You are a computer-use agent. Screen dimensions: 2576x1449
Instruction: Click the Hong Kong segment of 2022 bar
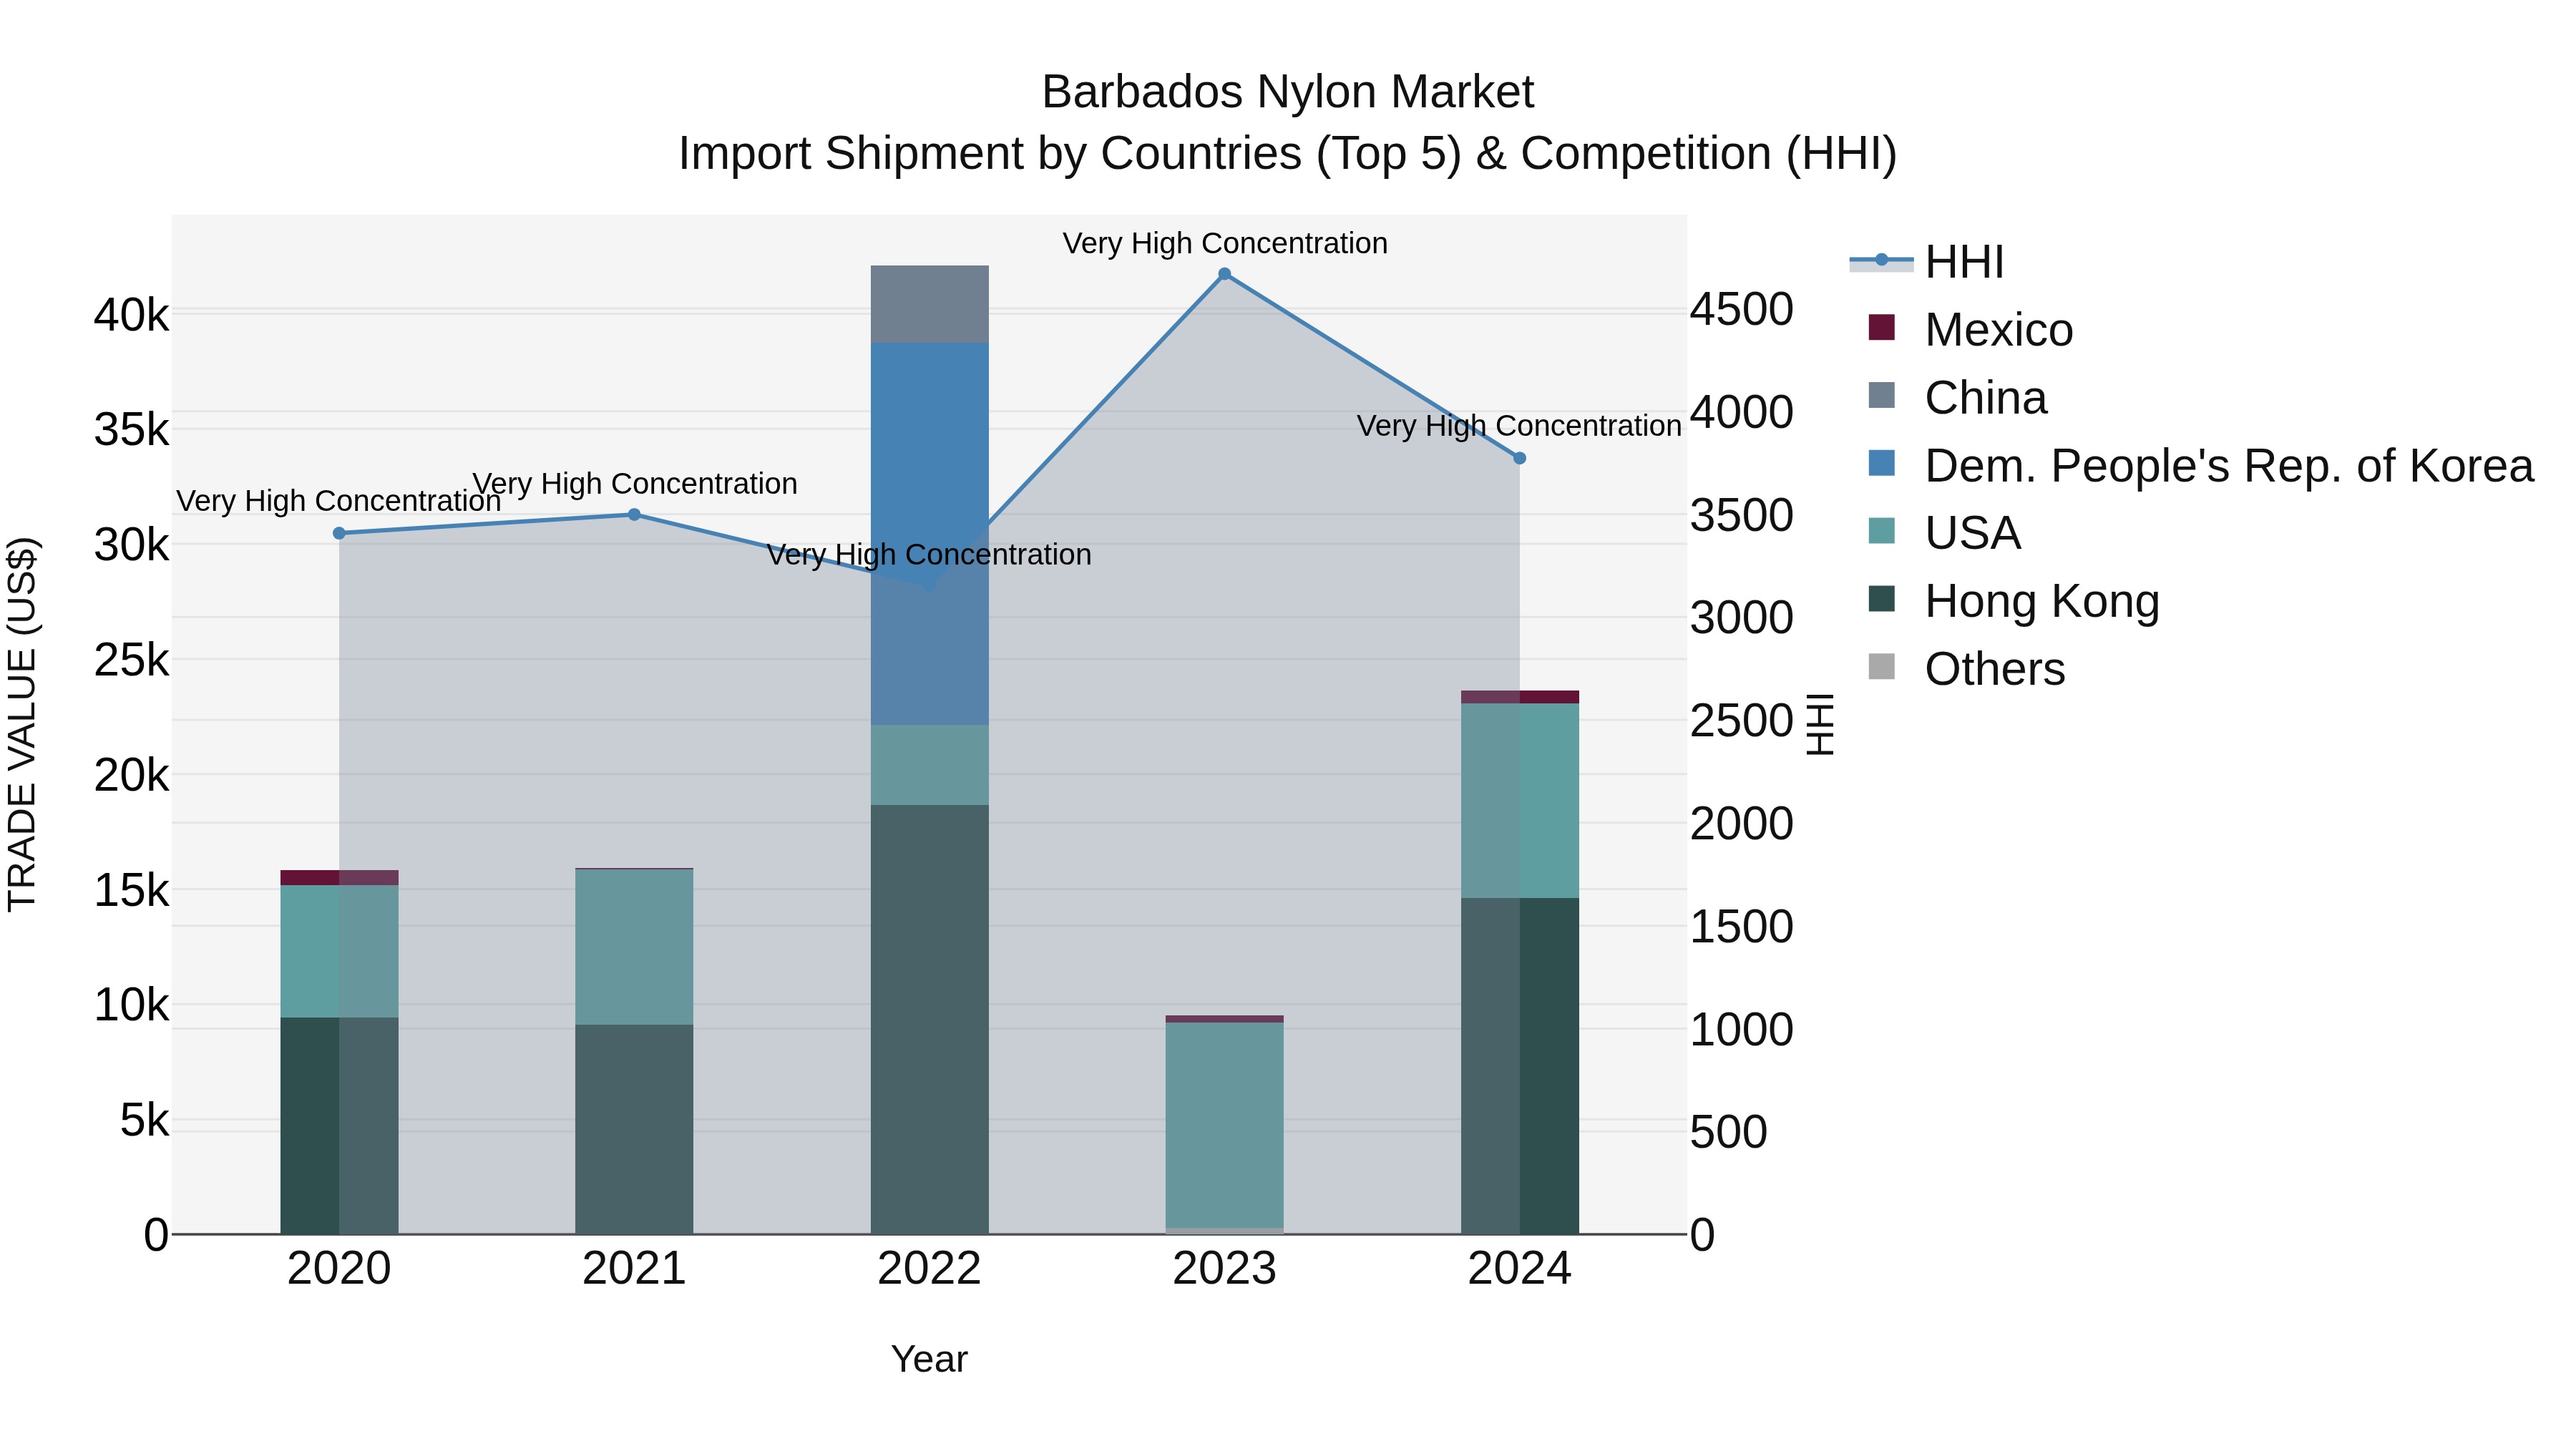click(929, 1019)
